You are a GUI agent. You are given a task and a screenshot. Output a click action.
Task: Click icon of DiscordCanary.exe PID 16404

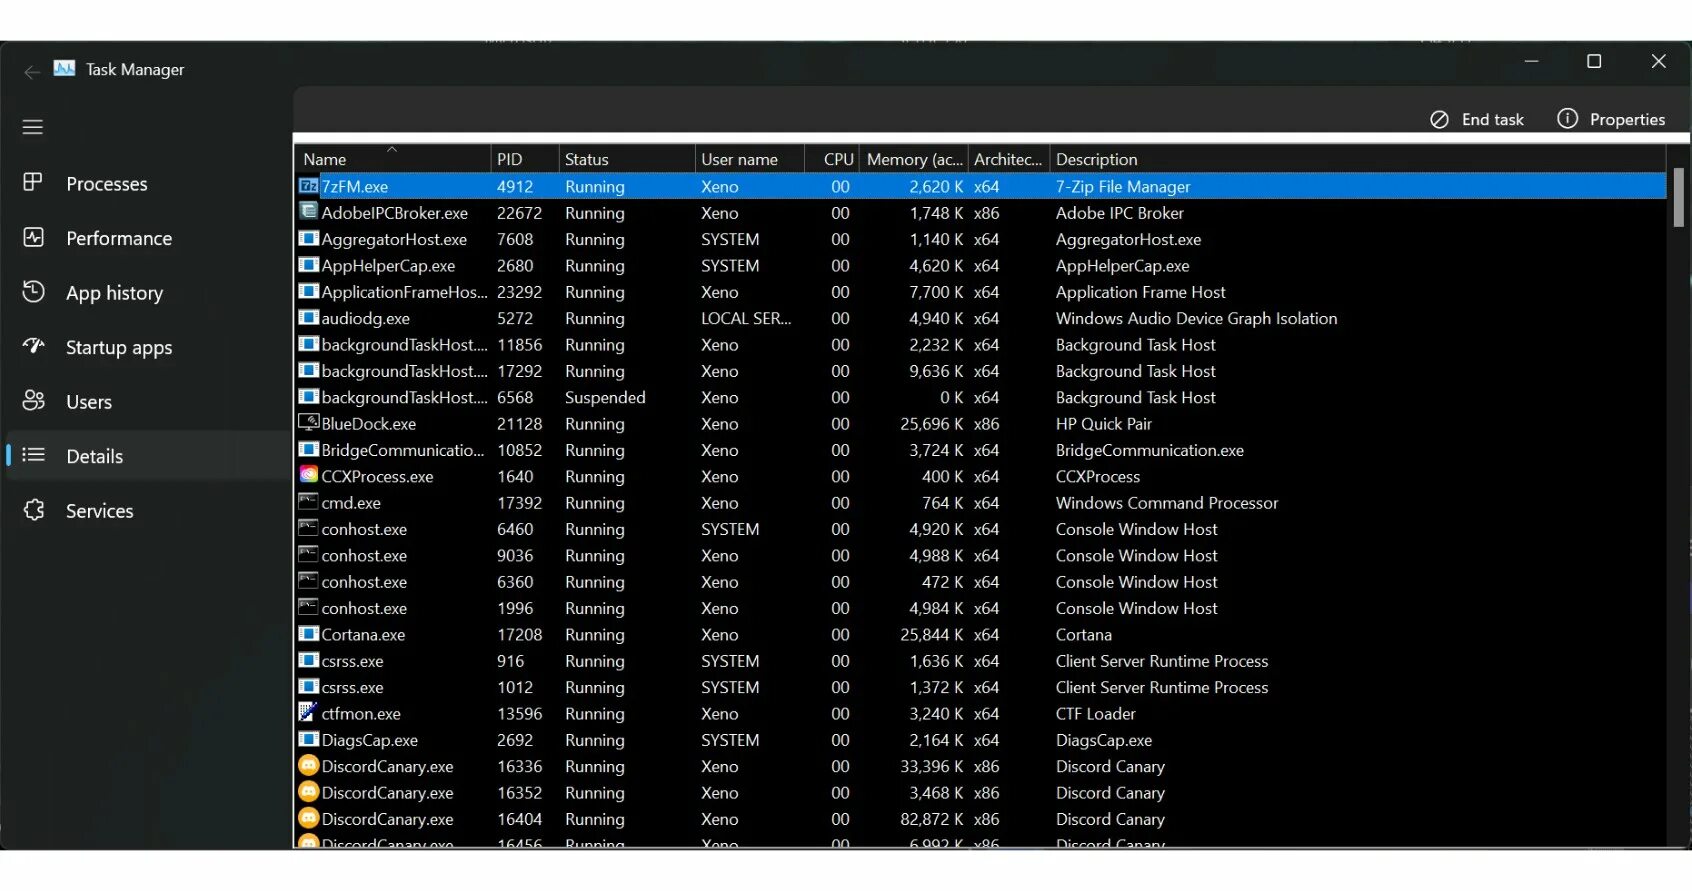tap(309, 818)
